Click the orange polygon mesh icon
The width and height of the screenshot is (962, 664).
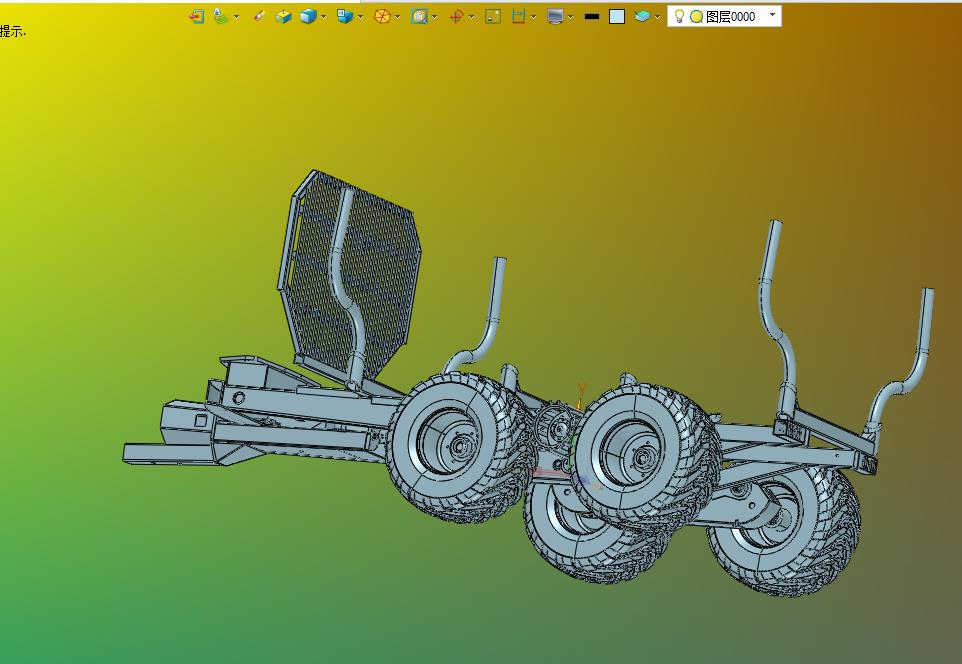tap(381, 16)
